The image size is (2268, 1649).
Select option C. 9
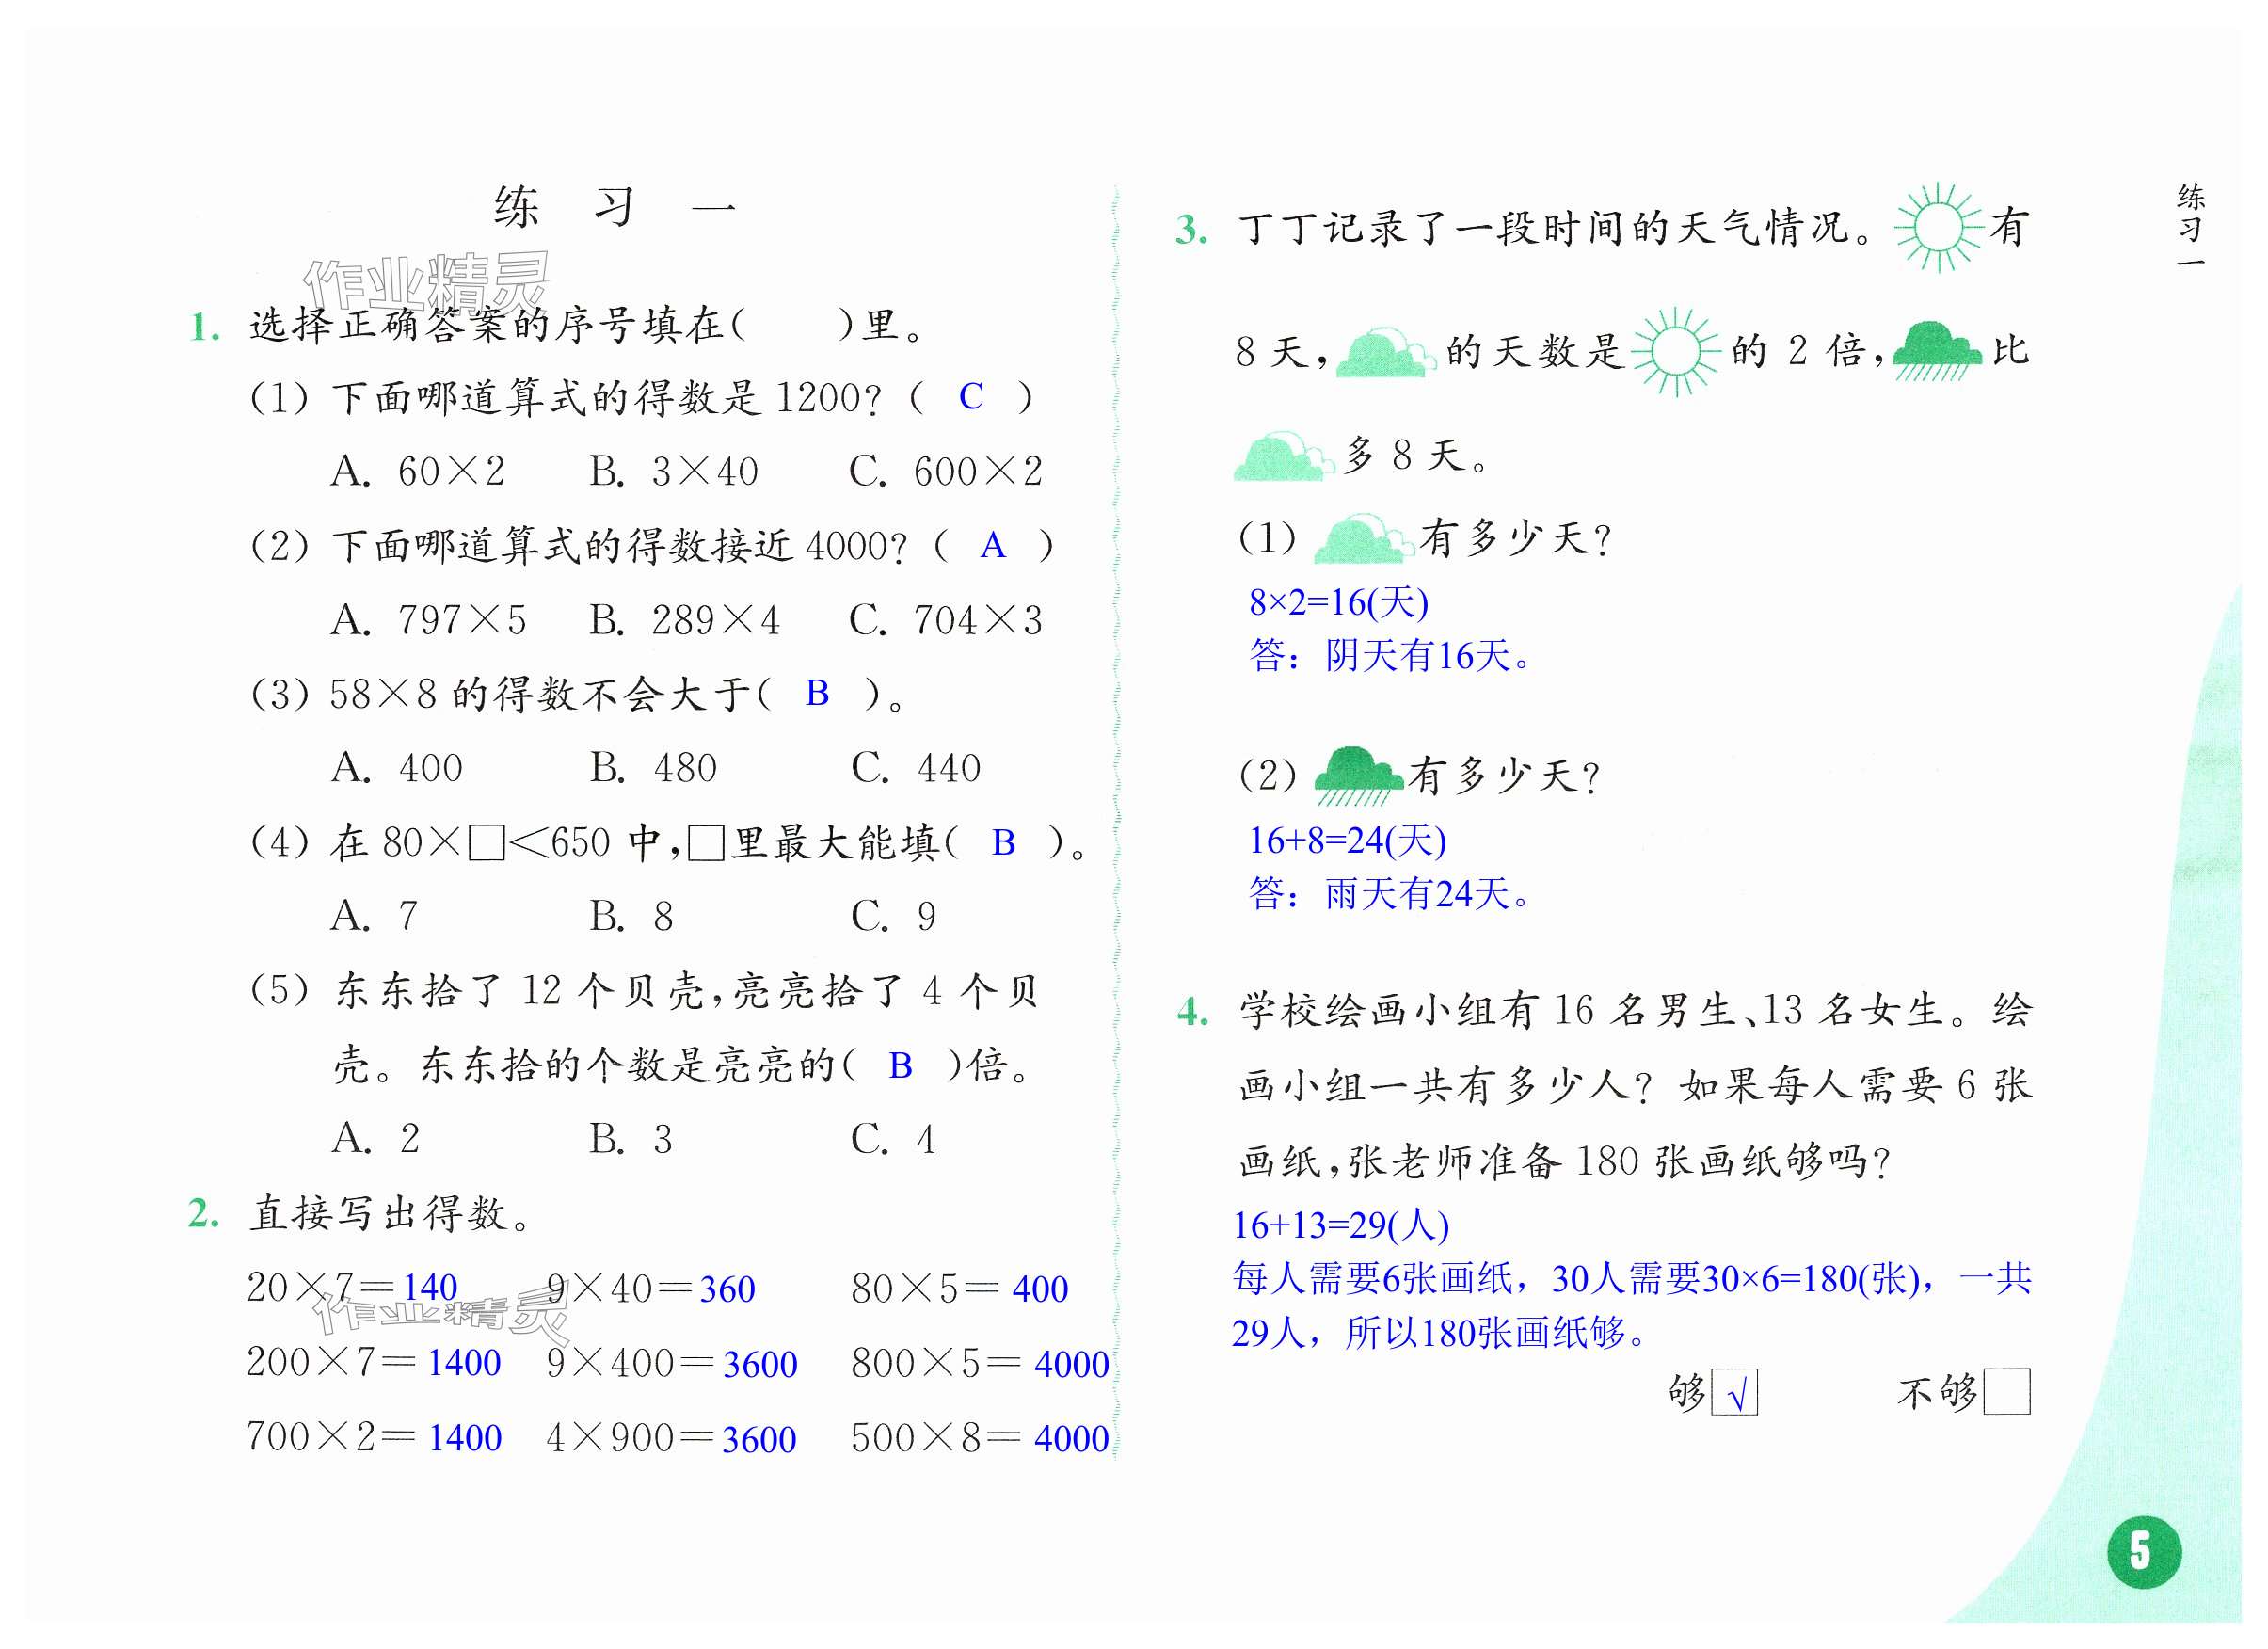[894, 917]
